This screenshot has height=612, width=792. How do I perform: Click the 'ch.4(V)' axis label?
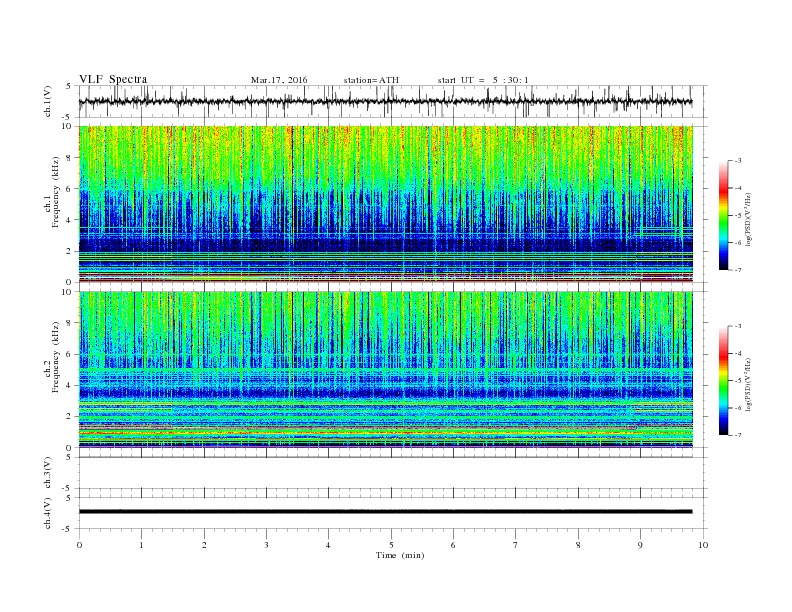coord(48,513)
